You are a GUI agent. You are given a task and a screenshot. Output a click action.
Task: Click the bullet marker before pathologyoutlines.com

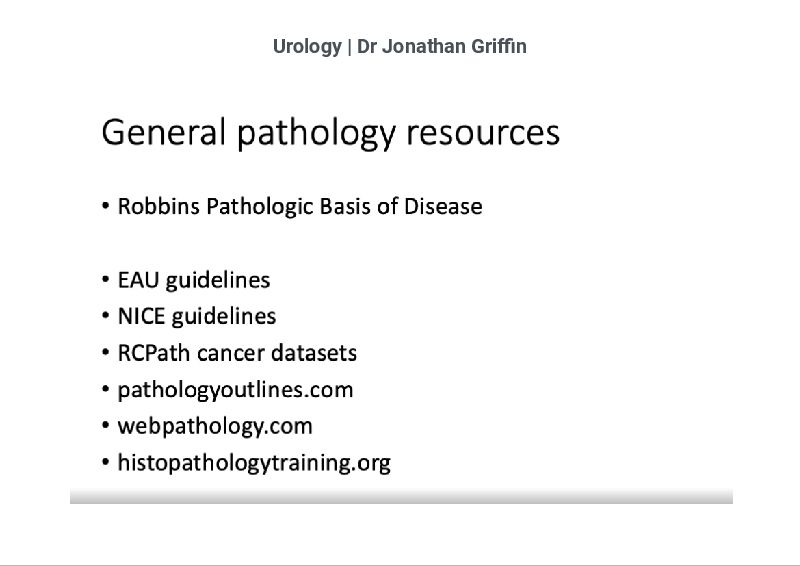pyautogui.click(x=106, y=390)
